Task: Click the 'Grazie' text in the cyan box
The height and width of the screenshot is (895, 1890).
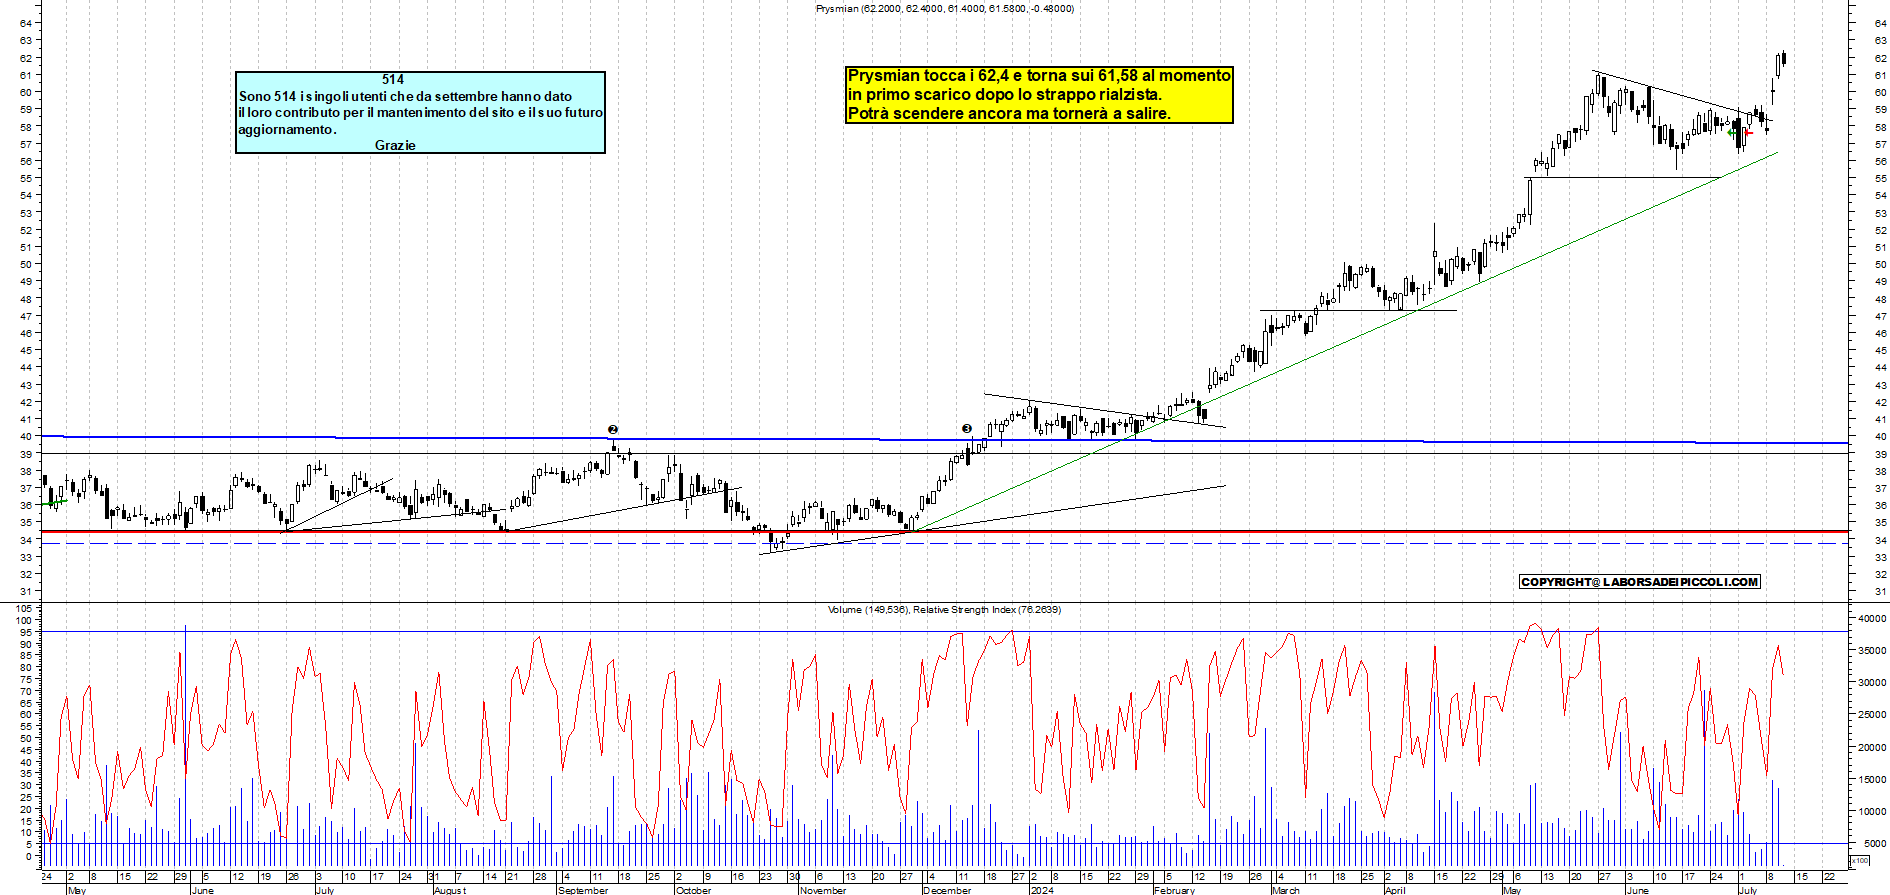Action: [x=395, y=145]
